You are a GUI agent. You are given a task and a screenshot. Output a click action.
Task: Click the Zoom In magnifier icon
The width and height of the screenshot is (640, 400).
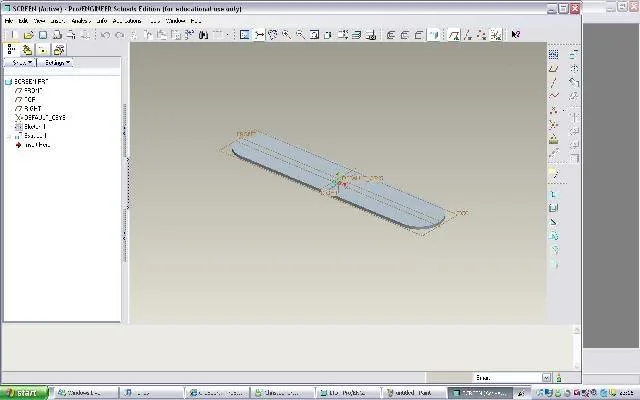(x=286, y=35)
